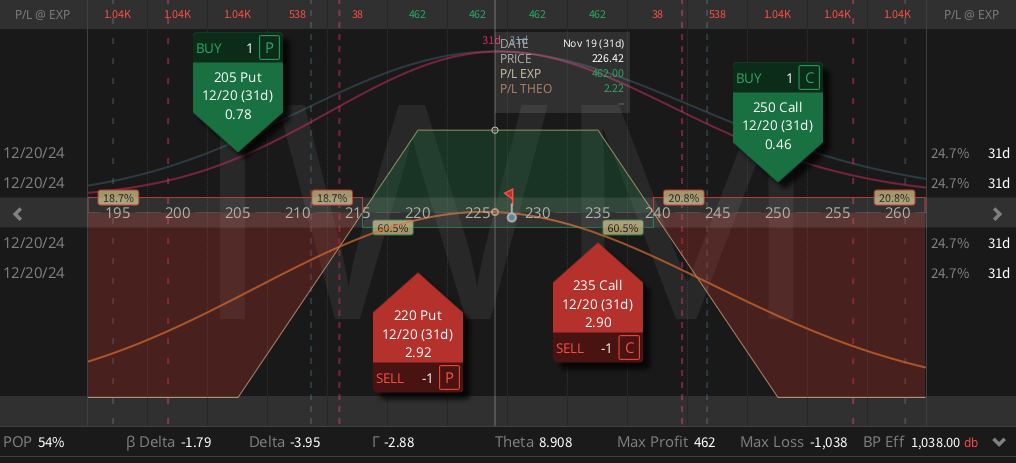Click the blue current price handle
The height and width of the screenshot is (463, 1016).
click(512, 218)
